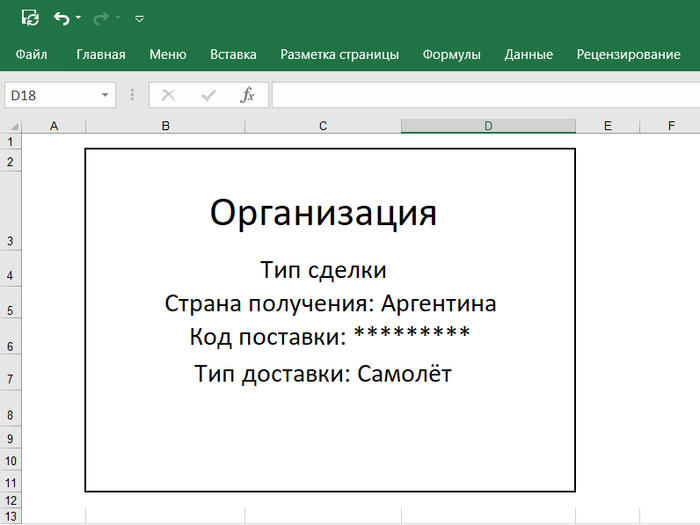
Task: Open the Вставка ribbon tab
Action: (x=233, y=55)
